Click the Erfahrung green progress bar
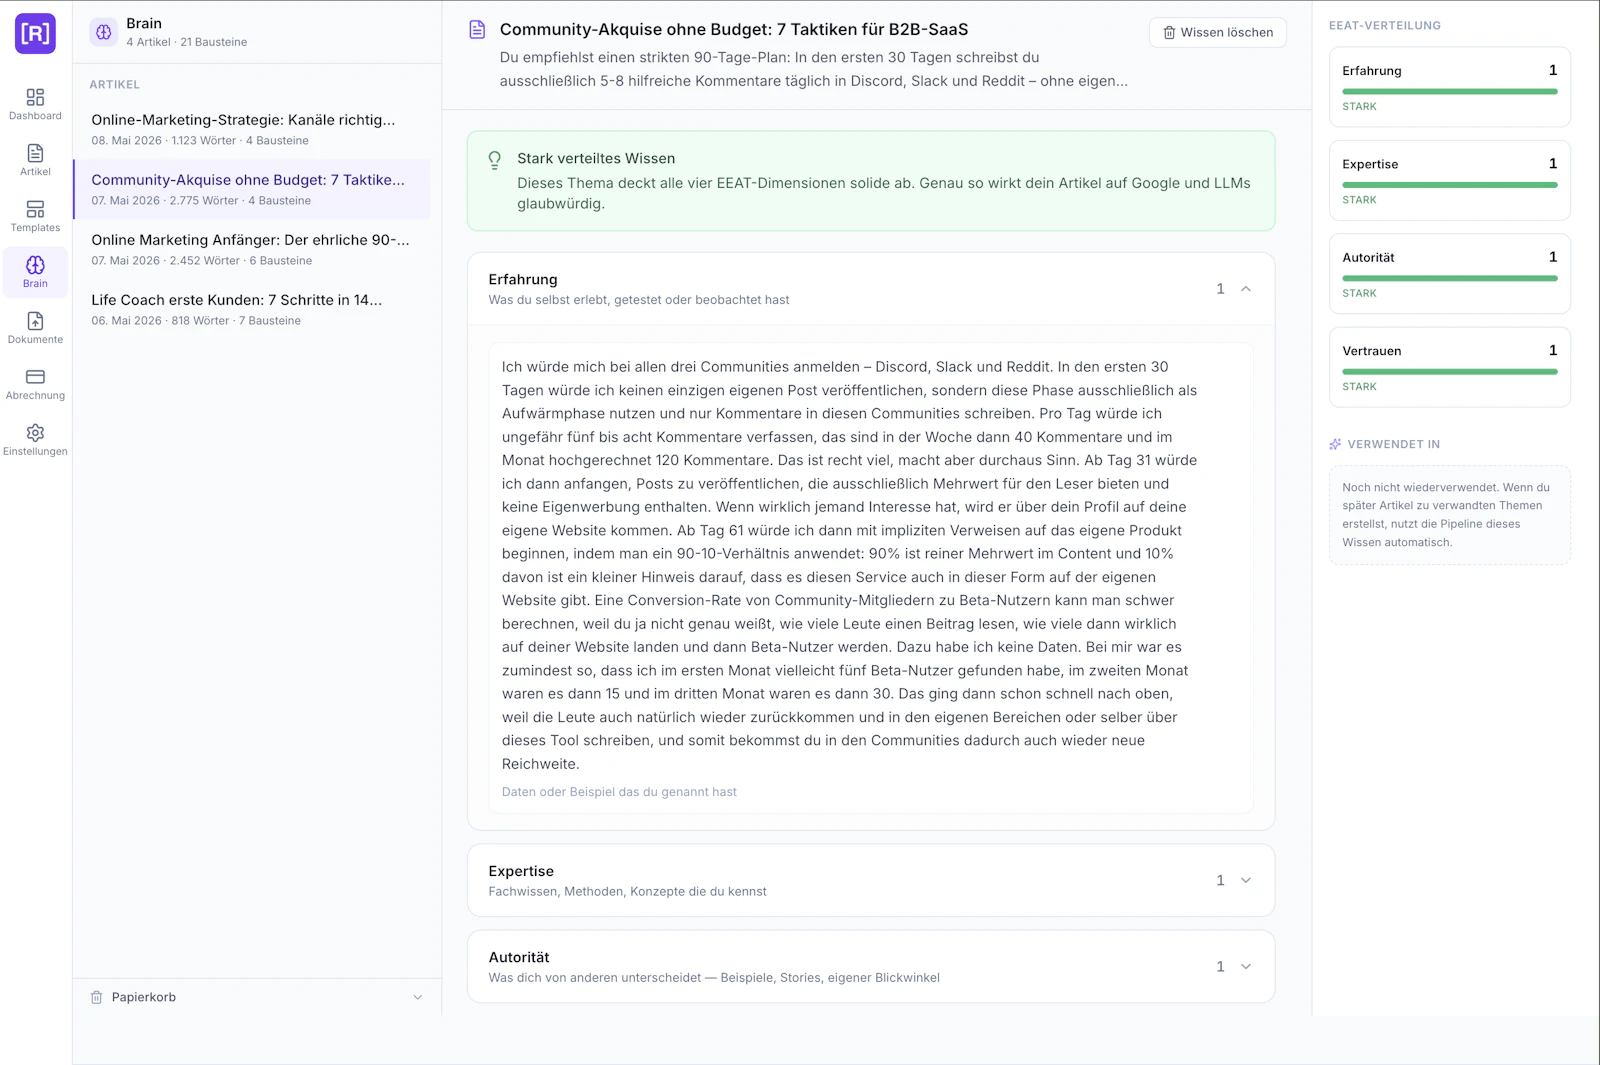The width and height of the screenshot is (1600, 1065). click(1450, 91)
